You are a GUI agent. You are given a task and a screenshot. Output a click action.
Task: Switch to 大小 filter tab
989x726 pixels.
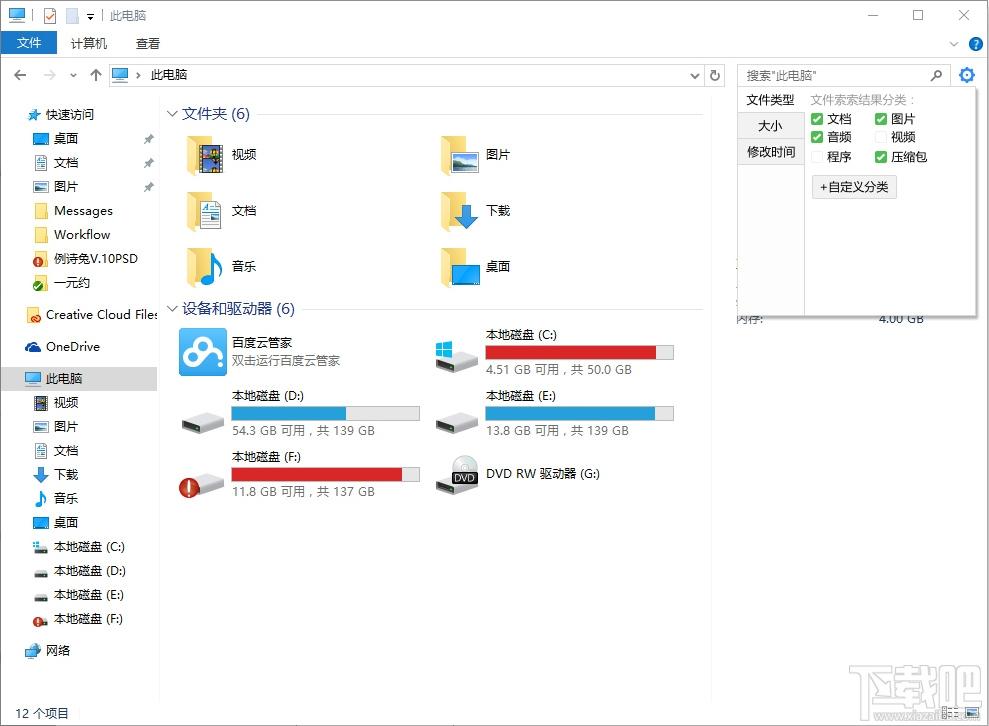click(771, 126)
